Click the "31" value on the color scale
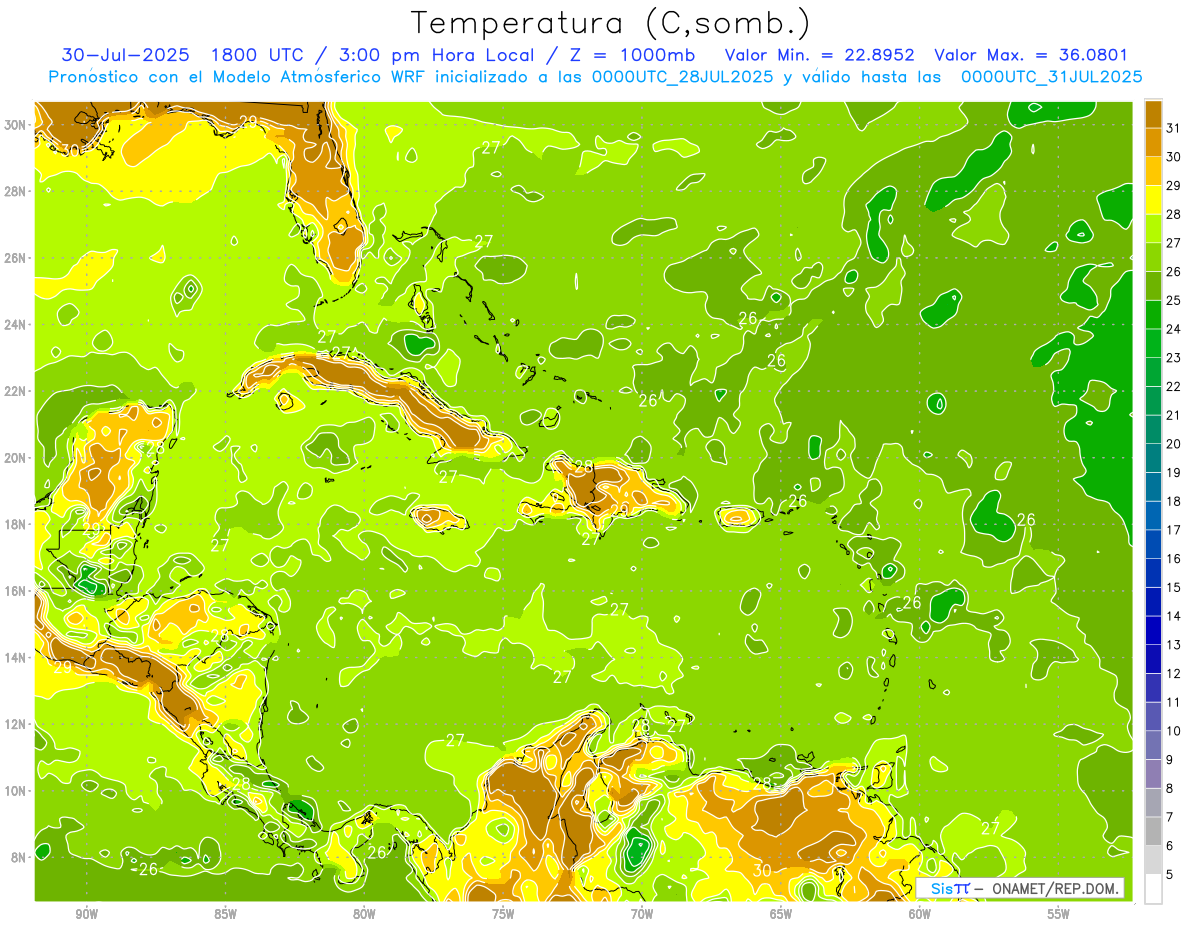This screenshot has width=1200, height=927. [x=1173, y=128]
